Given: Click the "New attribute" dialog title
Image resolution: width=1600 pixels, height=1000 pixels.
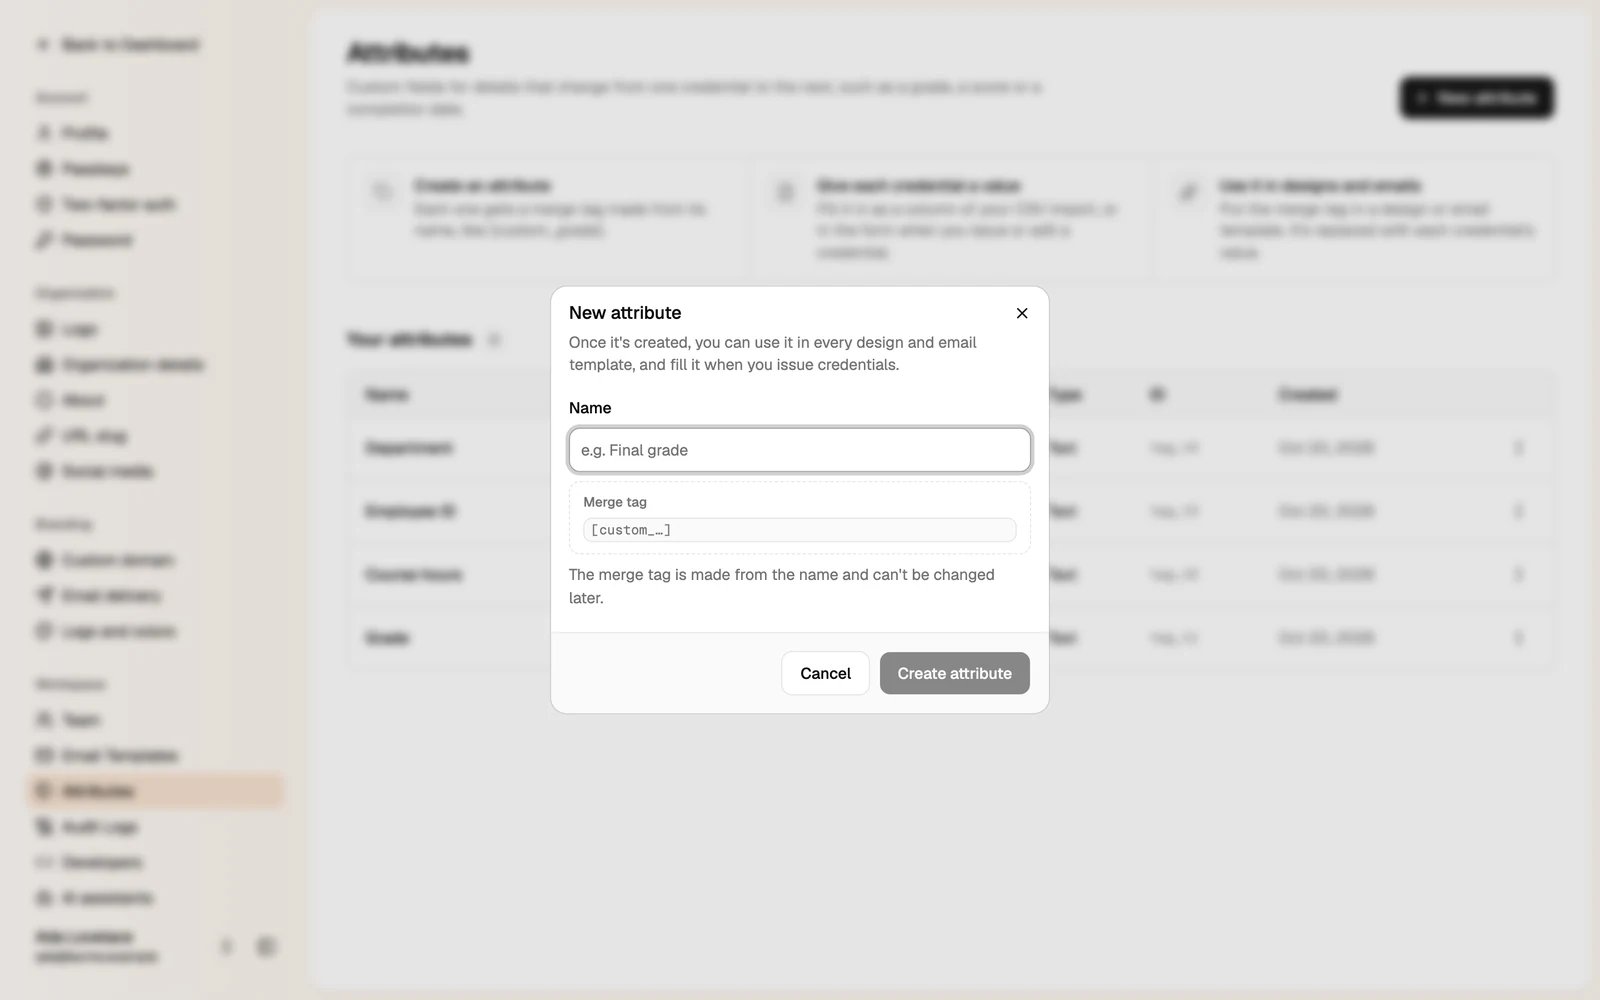Looking at the screenshot, I should tap(625, 313).
